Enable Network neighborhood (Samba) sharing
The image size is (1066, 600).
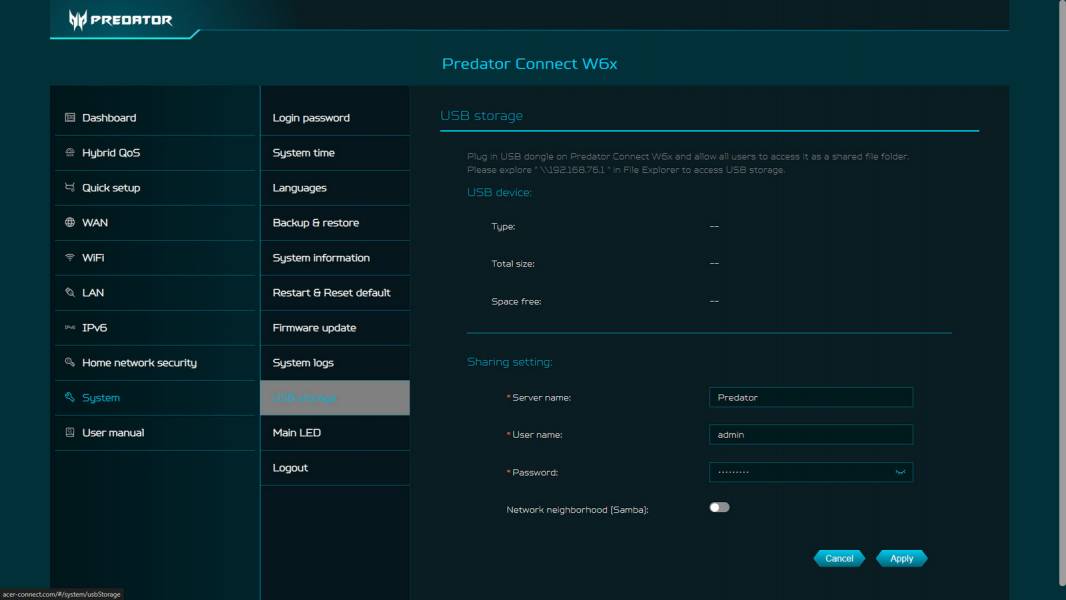(x=718, y=507)
